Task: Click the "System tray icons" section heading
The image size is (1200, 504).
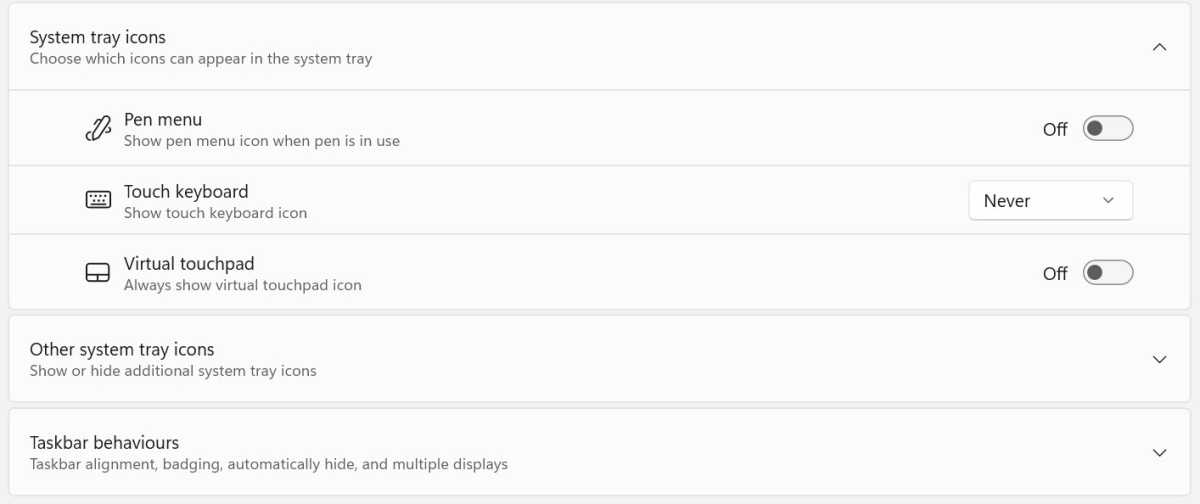Action: pyautogui.click(x=98, y=37)
